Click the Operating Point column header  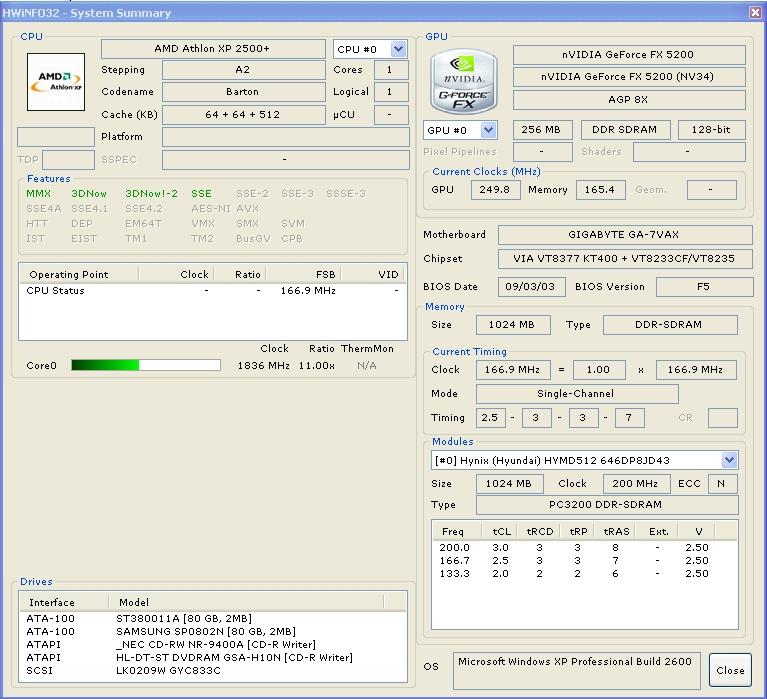pos(68,274)
